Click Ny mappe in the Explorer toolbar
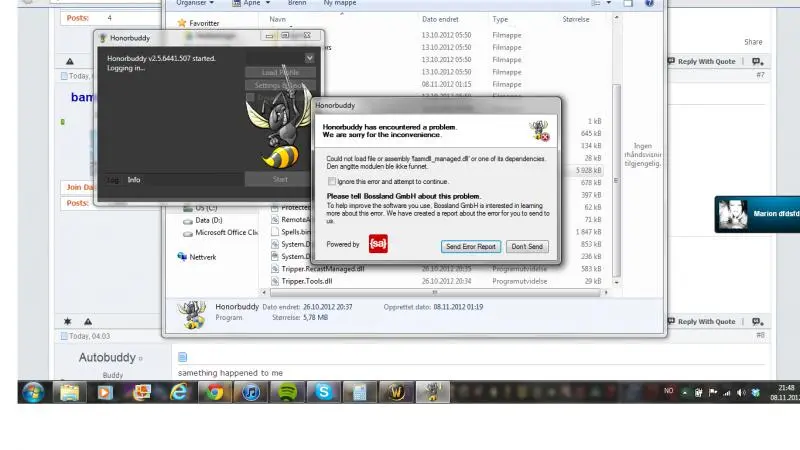Image resolution: width=800 pixels, height=450 pixels. (x=340, y=3)
